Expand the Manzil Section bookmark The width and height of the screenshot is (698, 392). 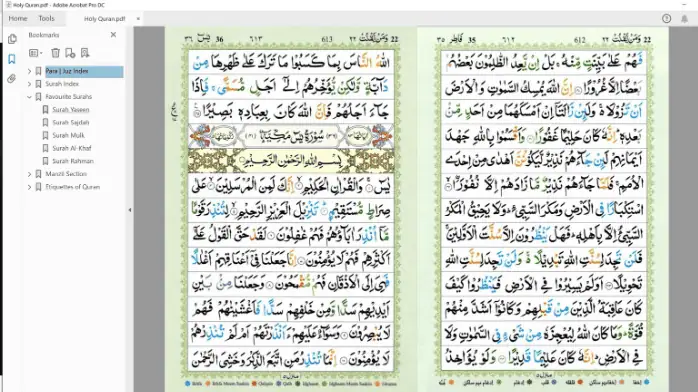point(29,174)
